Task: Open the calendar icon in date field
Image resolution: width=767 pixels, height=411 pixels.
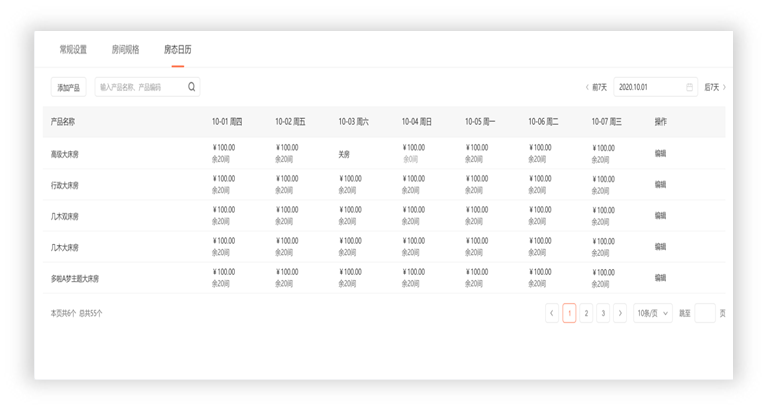Action: tap(689, 87)
